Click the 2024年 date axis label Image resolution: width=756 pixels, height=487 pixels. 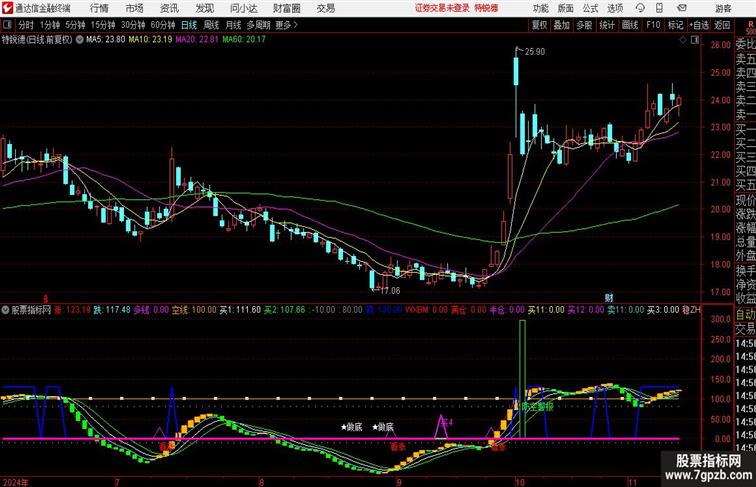[15, 482]
